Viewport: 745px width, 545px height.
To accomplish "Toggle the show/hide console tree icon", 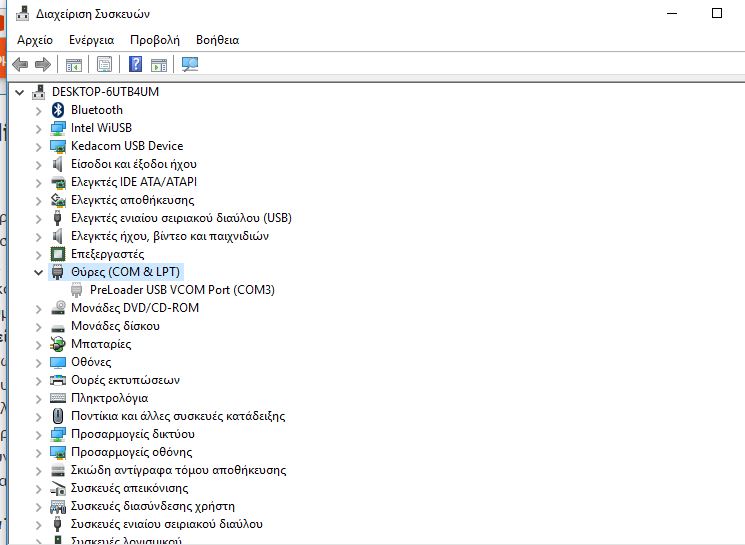I will click(73, 65).
